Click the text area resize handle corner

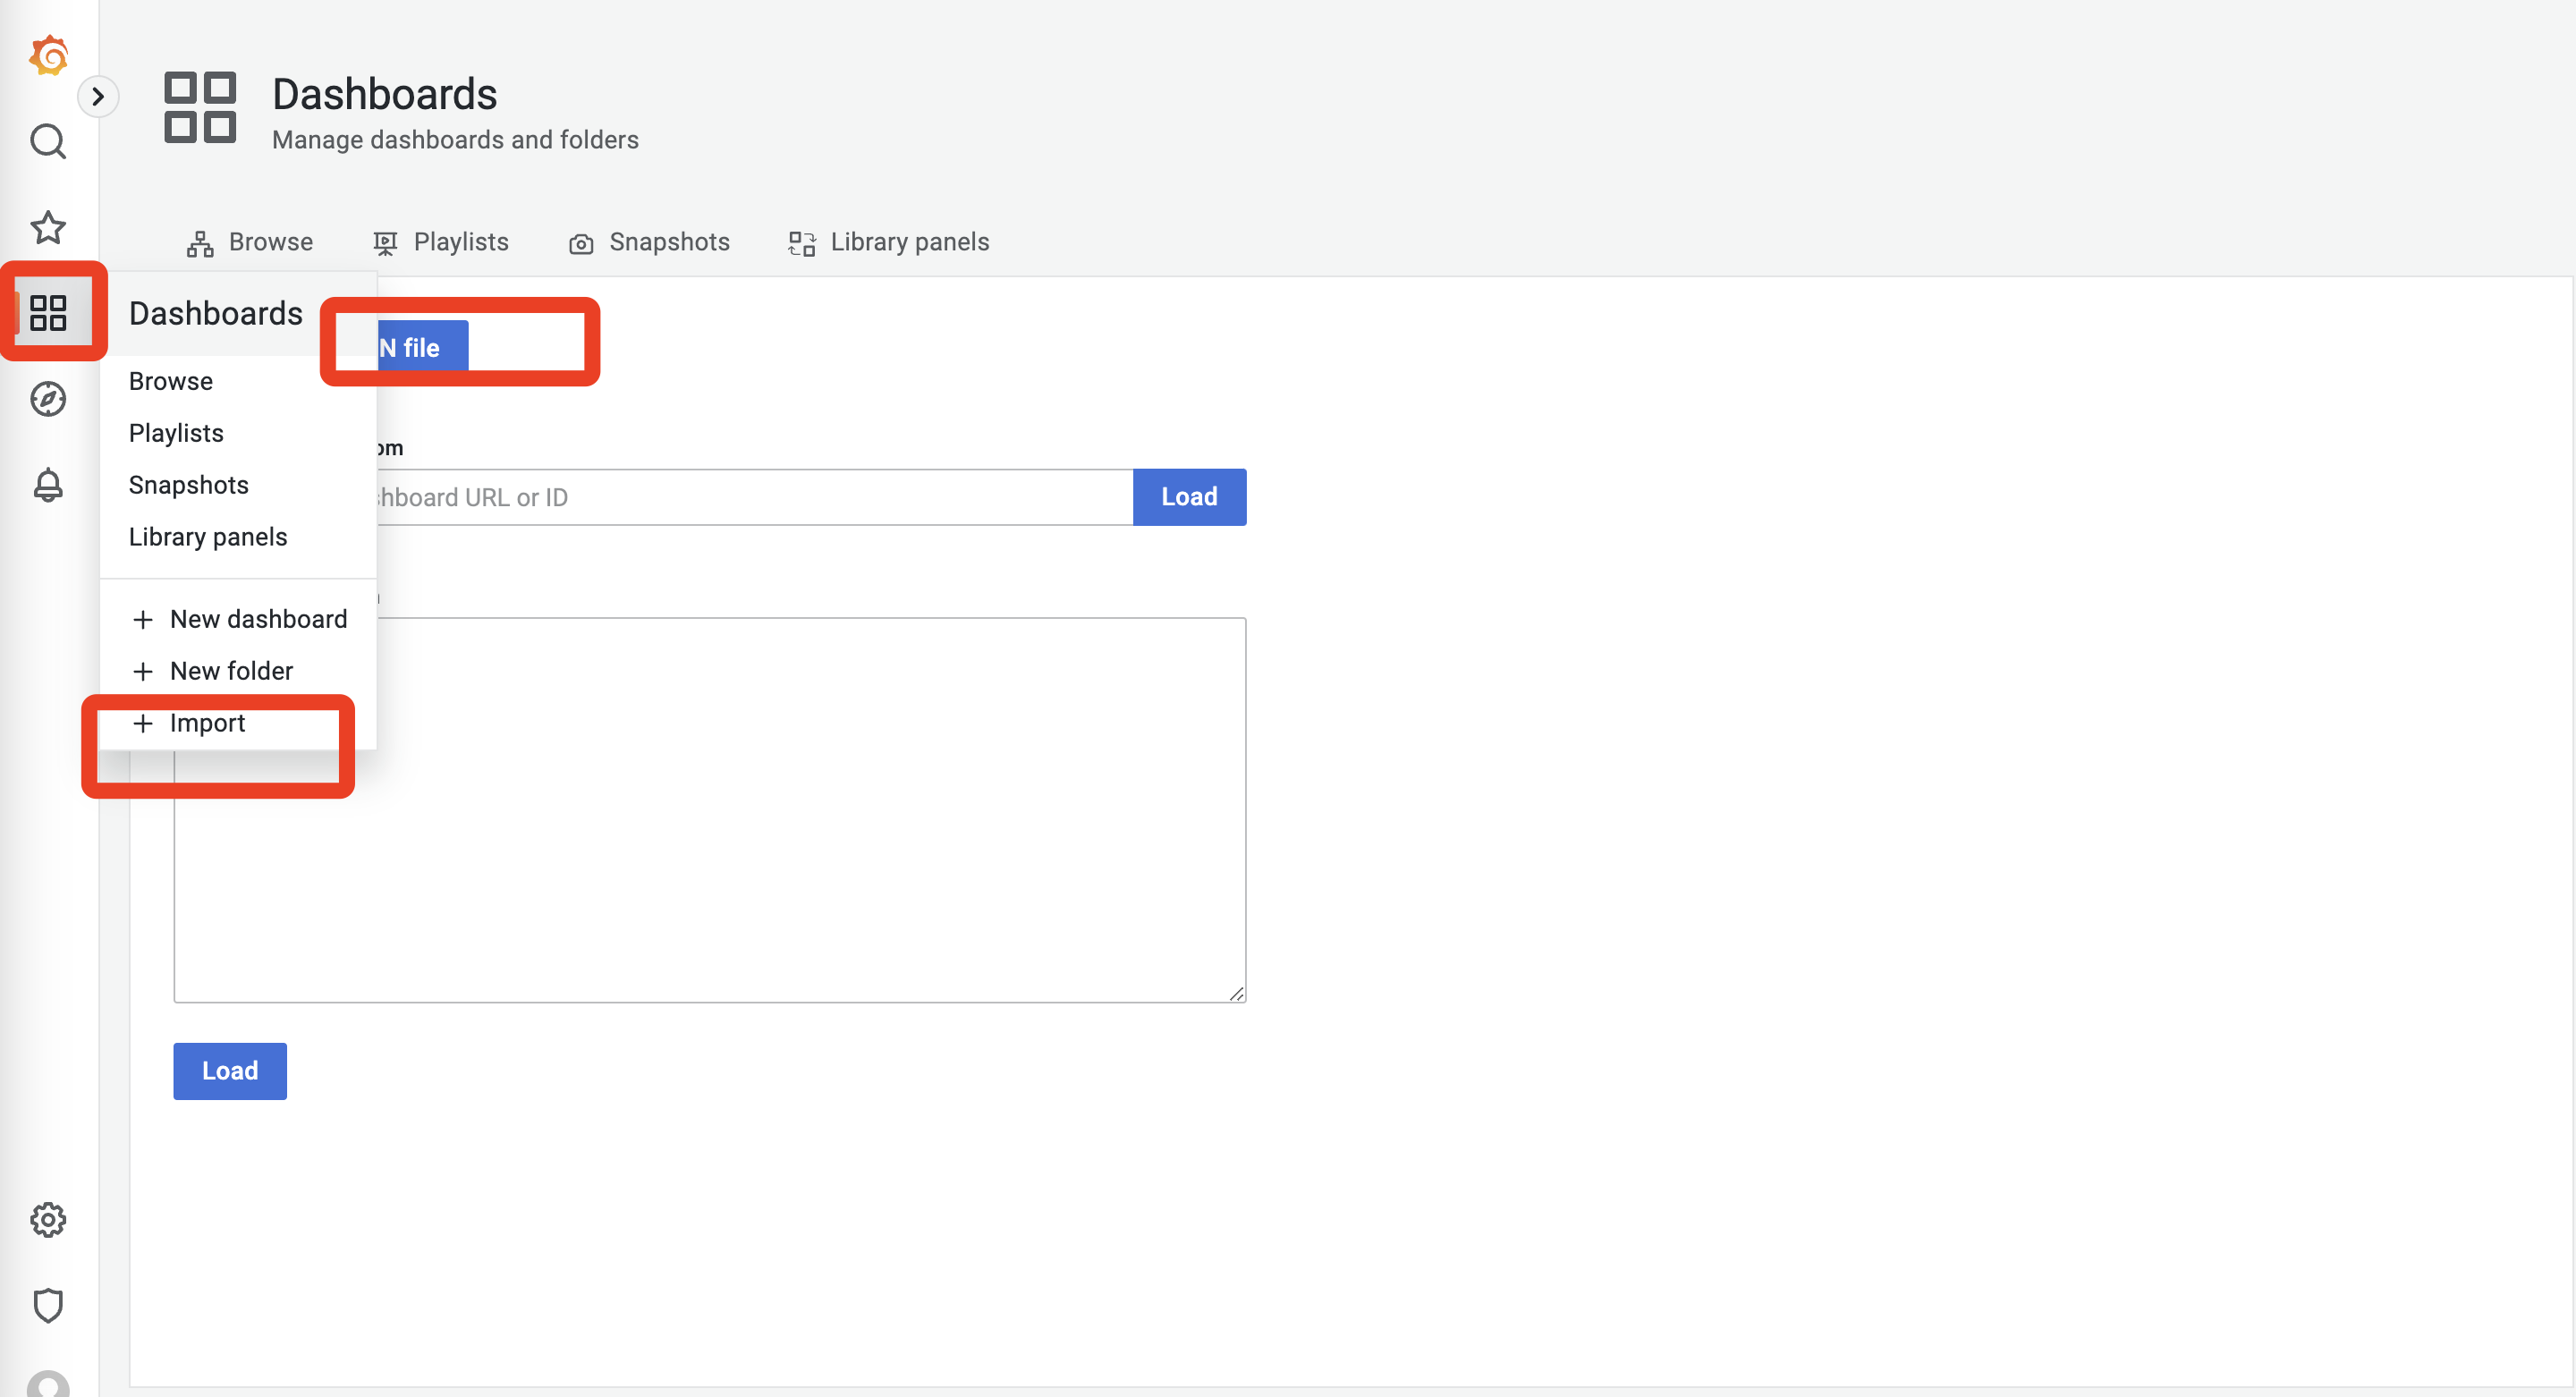(1237, 993)
